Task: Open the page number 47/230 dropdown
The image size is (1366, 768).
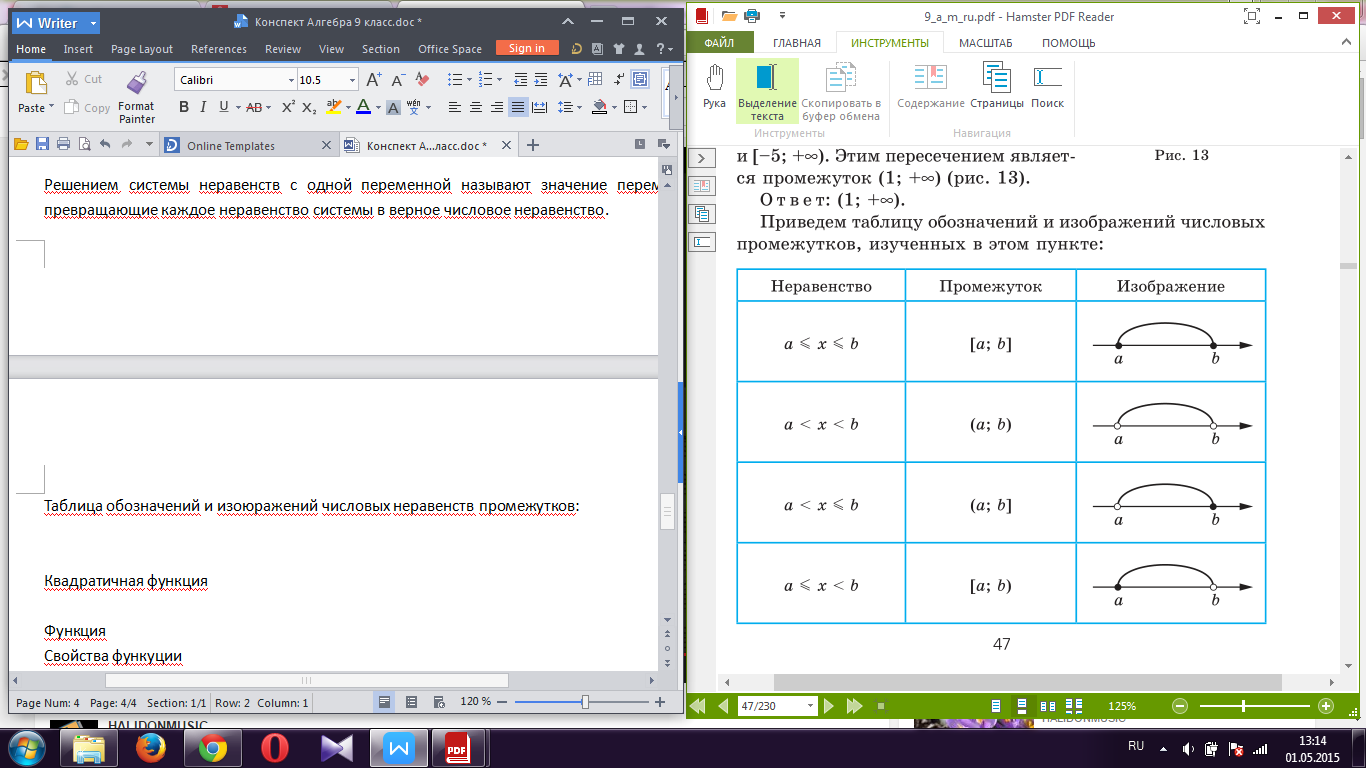Action: (809, 706)
